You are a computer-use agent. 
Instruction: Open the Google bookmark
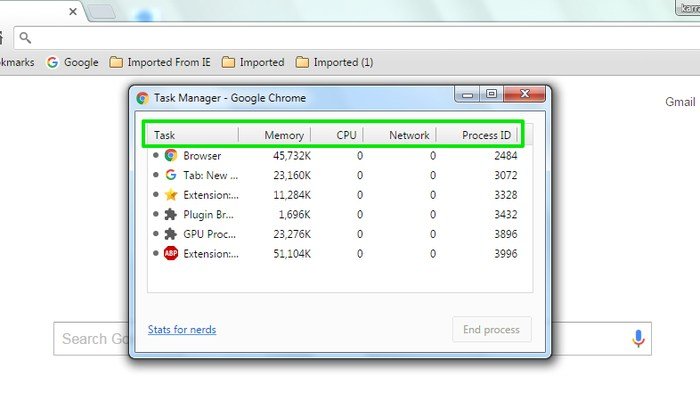(72, 62)
